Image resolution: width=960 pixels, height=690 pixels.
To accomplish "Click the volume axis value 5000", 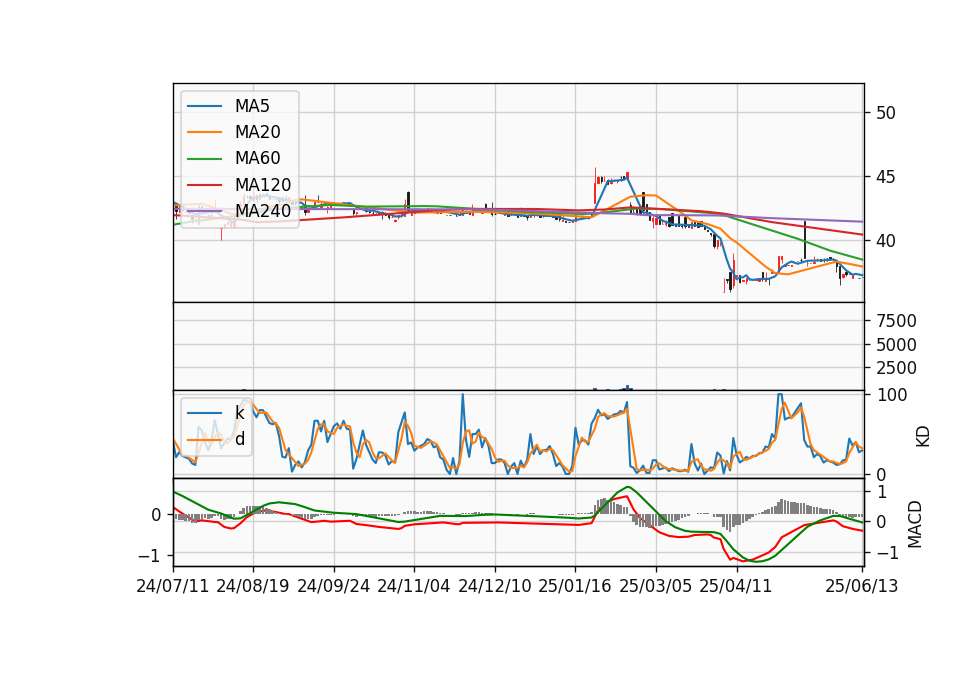I will tap(896, 345).
